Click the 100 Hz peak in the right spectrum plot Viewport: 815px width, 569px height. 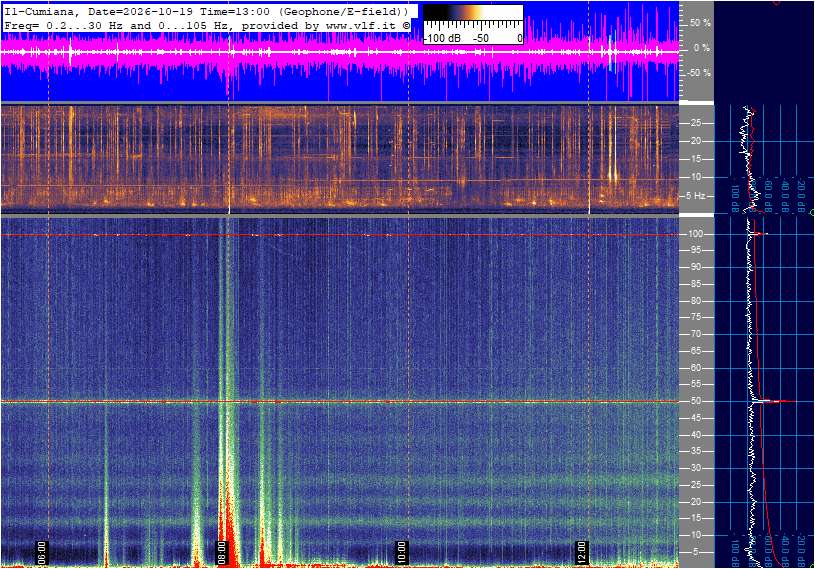758,234
